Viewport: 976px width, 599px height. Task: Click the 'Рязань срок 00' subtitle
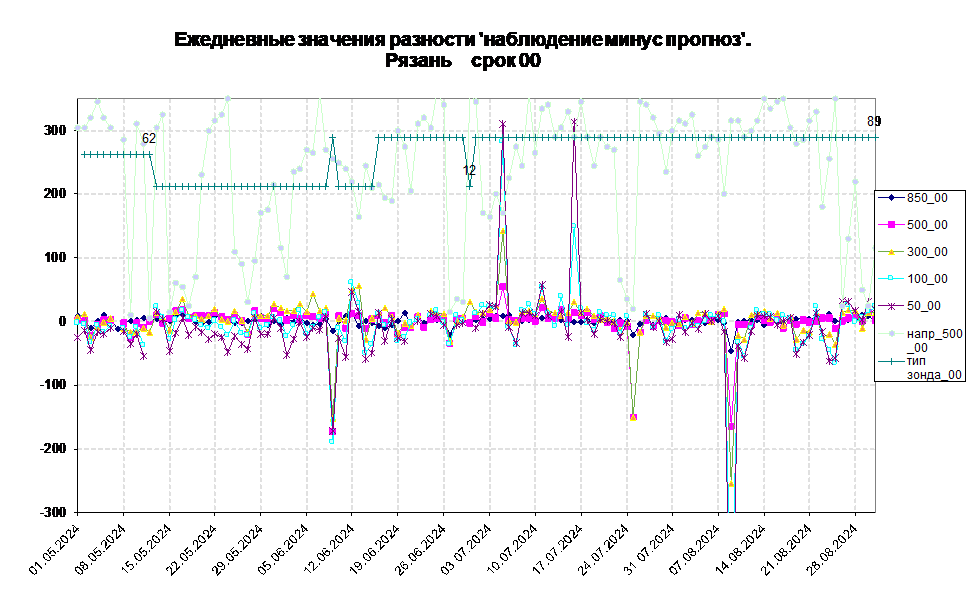click(x=462, y=60)
